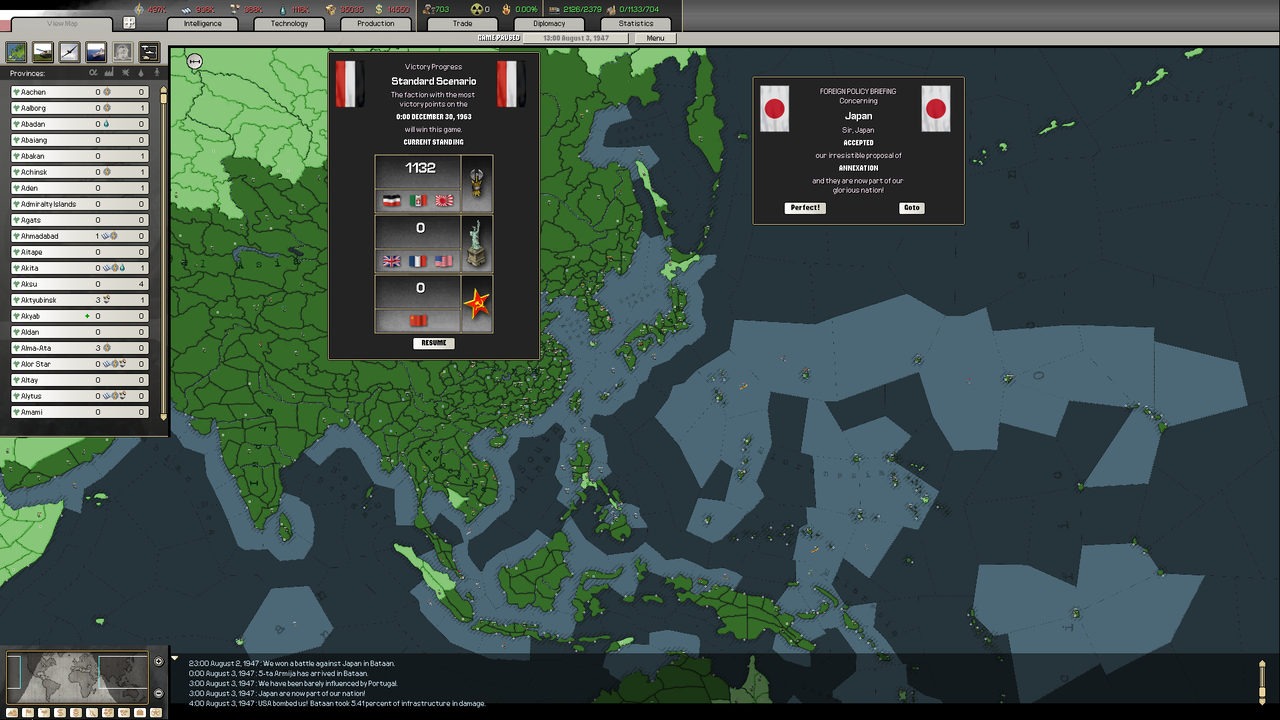Select Alor Star in the provinces list
The height and width of the screenshot is (720, 1280).
click(80, 364)
